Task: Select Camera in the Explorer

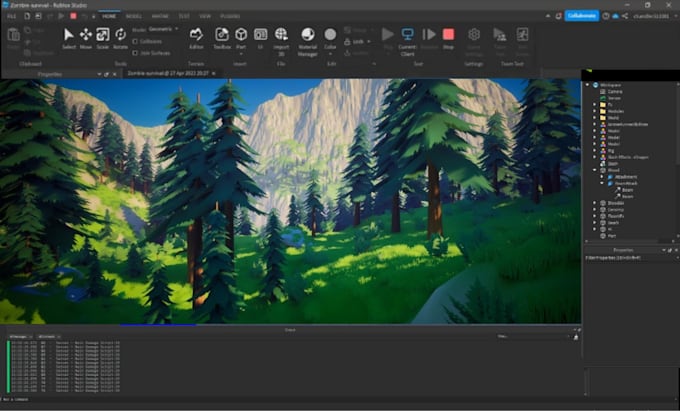Action: coord(615,91)
